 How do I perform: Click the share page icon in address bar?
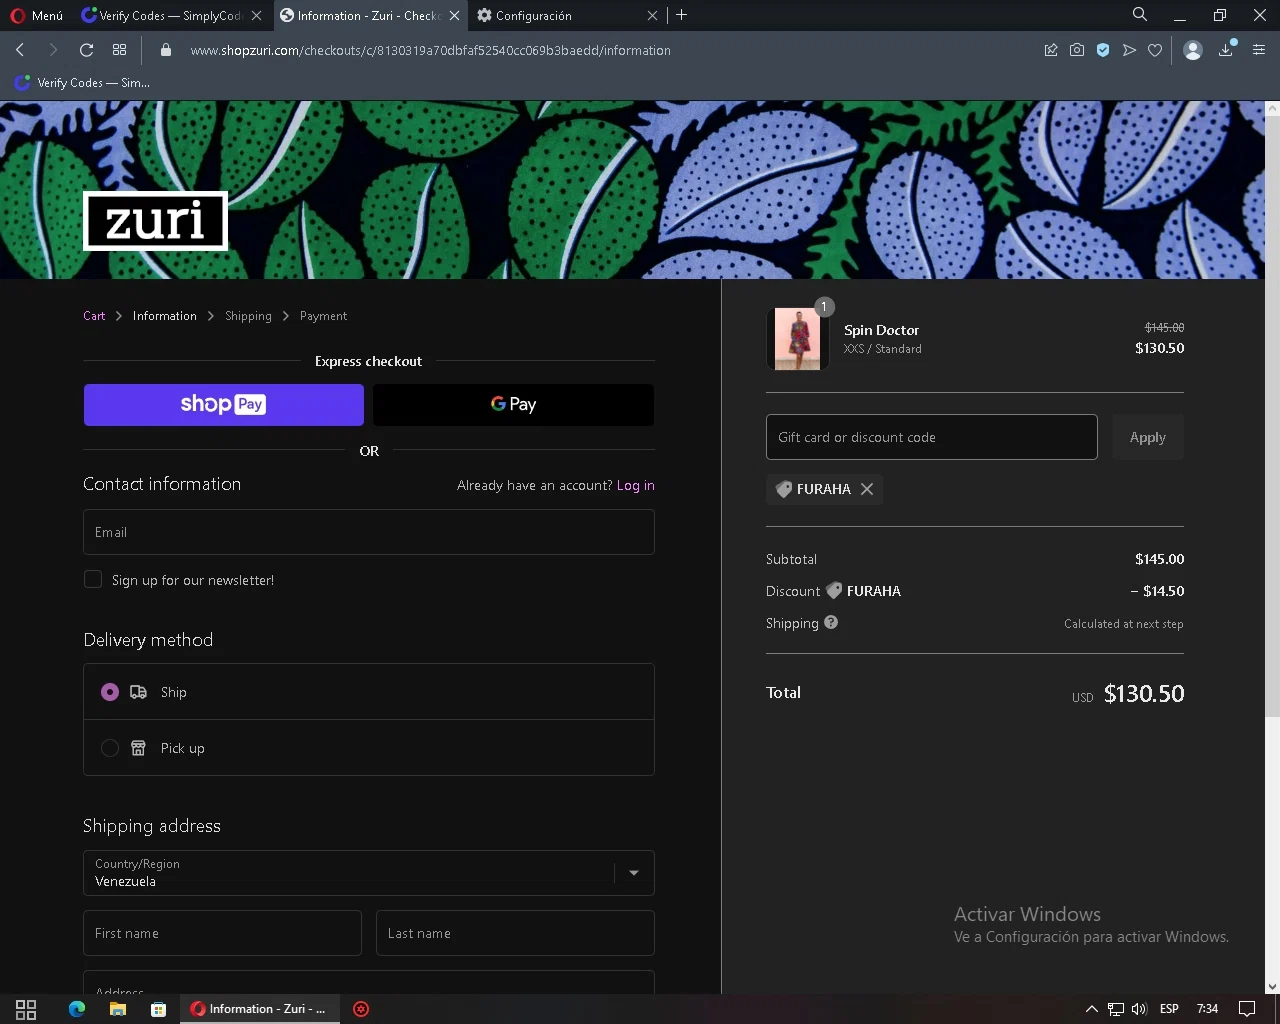(x=1051, y=50)
